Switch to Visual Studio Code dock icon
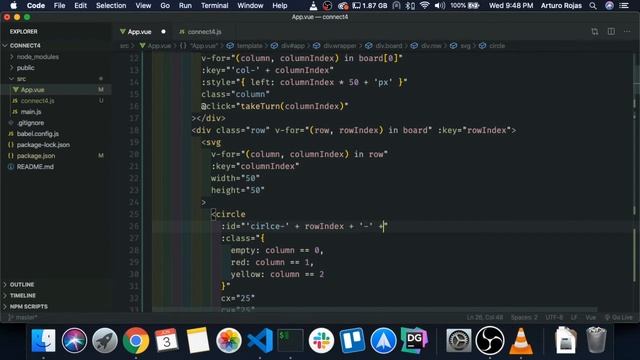This screenshot has height=360, width=640. click(260, 340)
